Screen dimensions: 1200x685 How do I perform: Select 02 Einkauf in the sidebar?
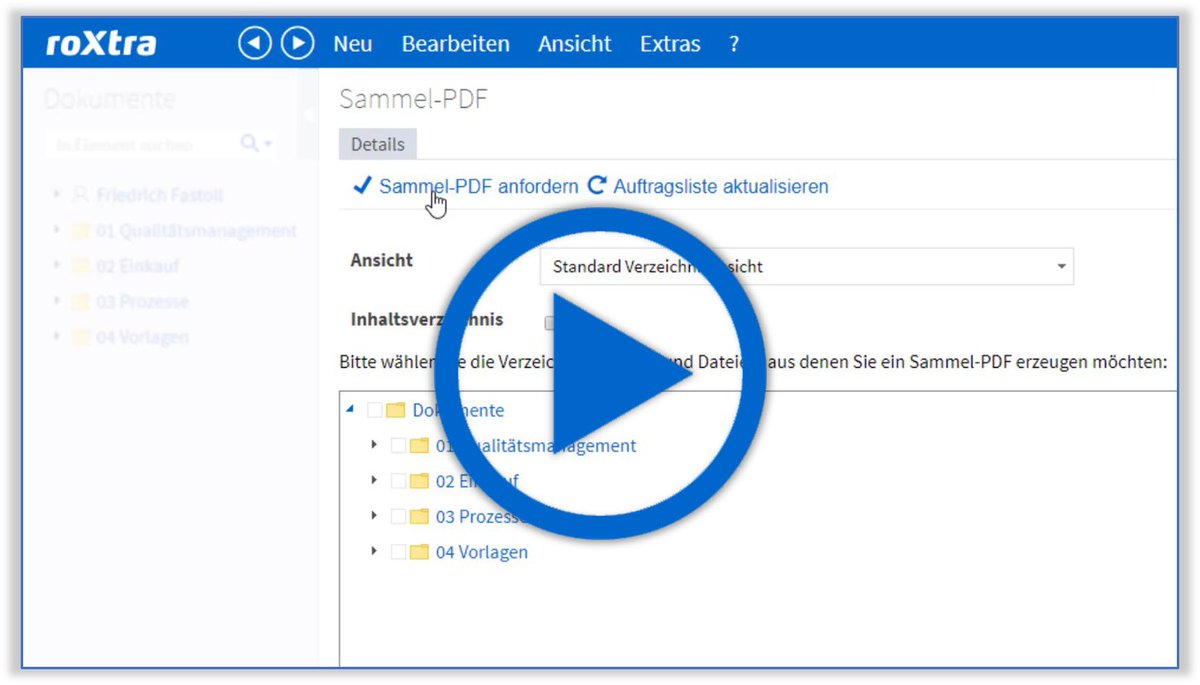tap(138, 266)
